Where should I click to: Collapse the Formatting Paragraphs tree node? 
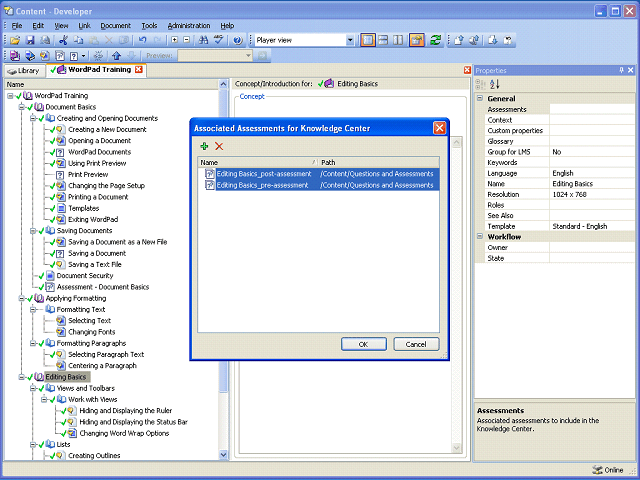pos(33,343)
